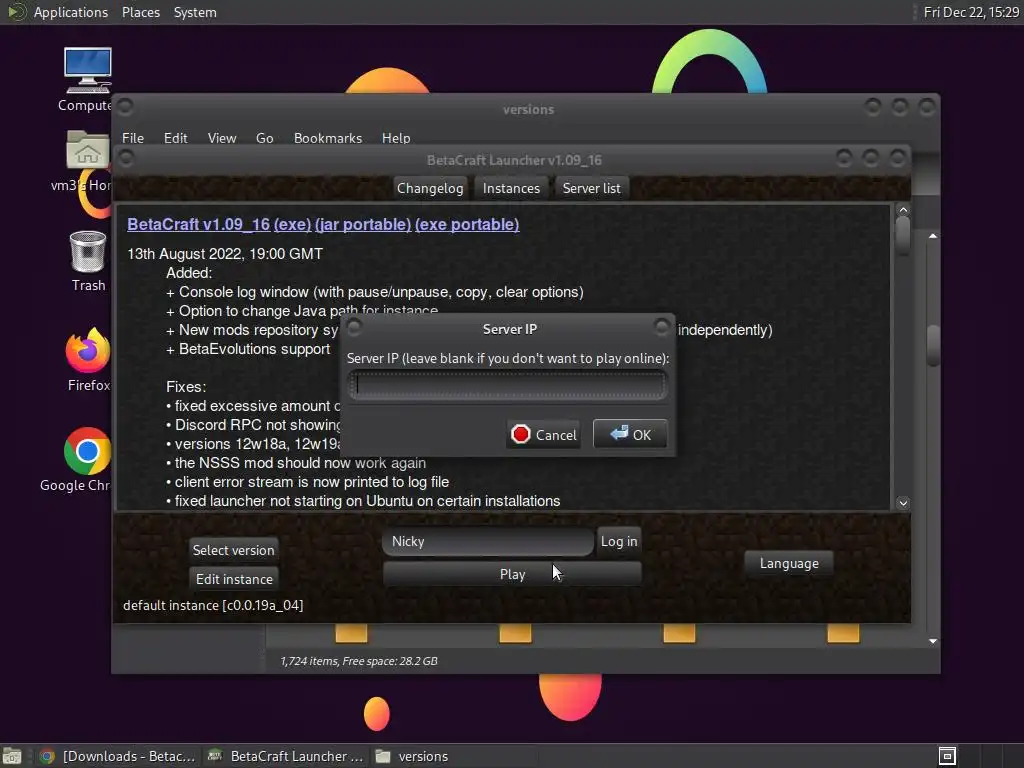Screen dimensions: 1024x768
Task: Click the Edit instance button
Action: coord(234,579)
